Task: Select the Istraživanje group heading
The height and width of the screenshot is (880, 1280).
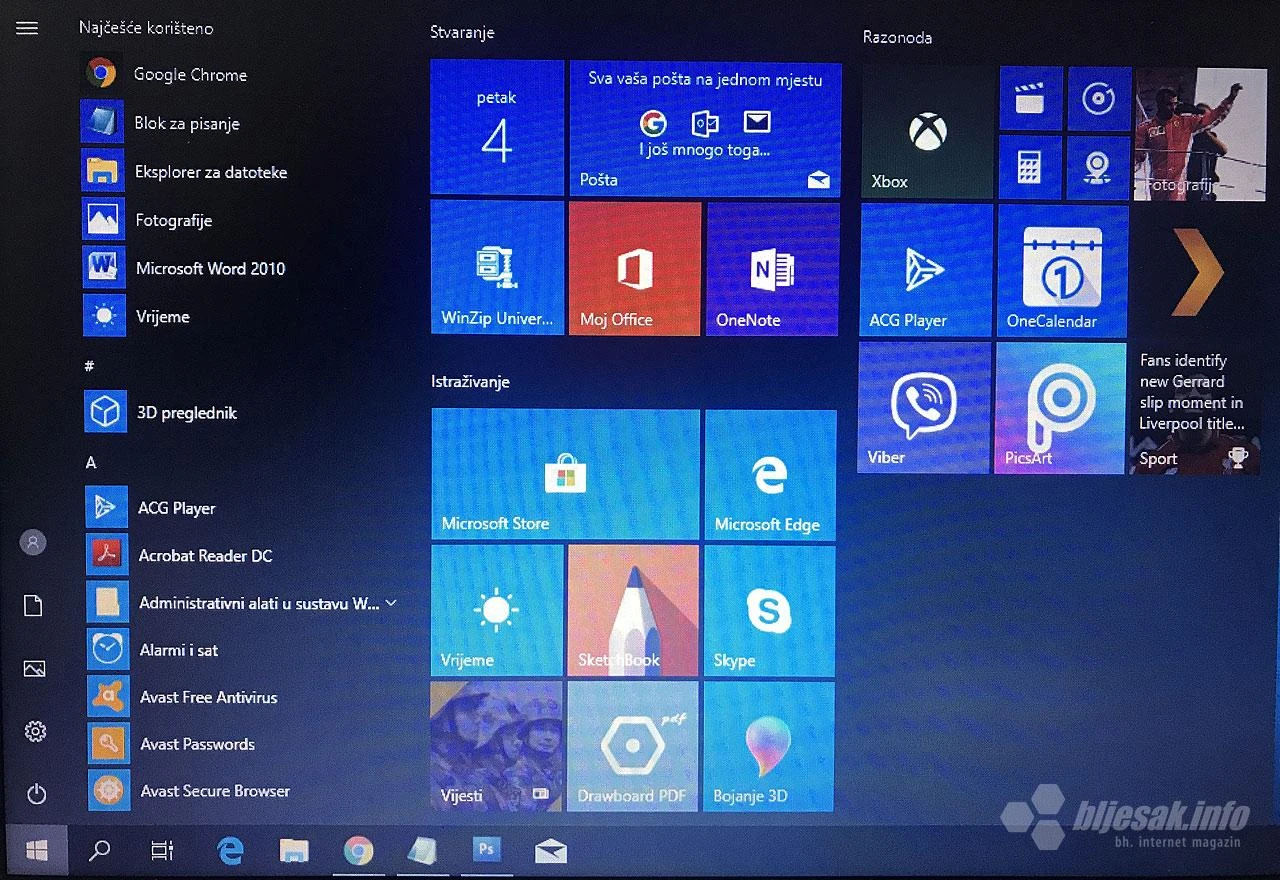Action: 471,382
